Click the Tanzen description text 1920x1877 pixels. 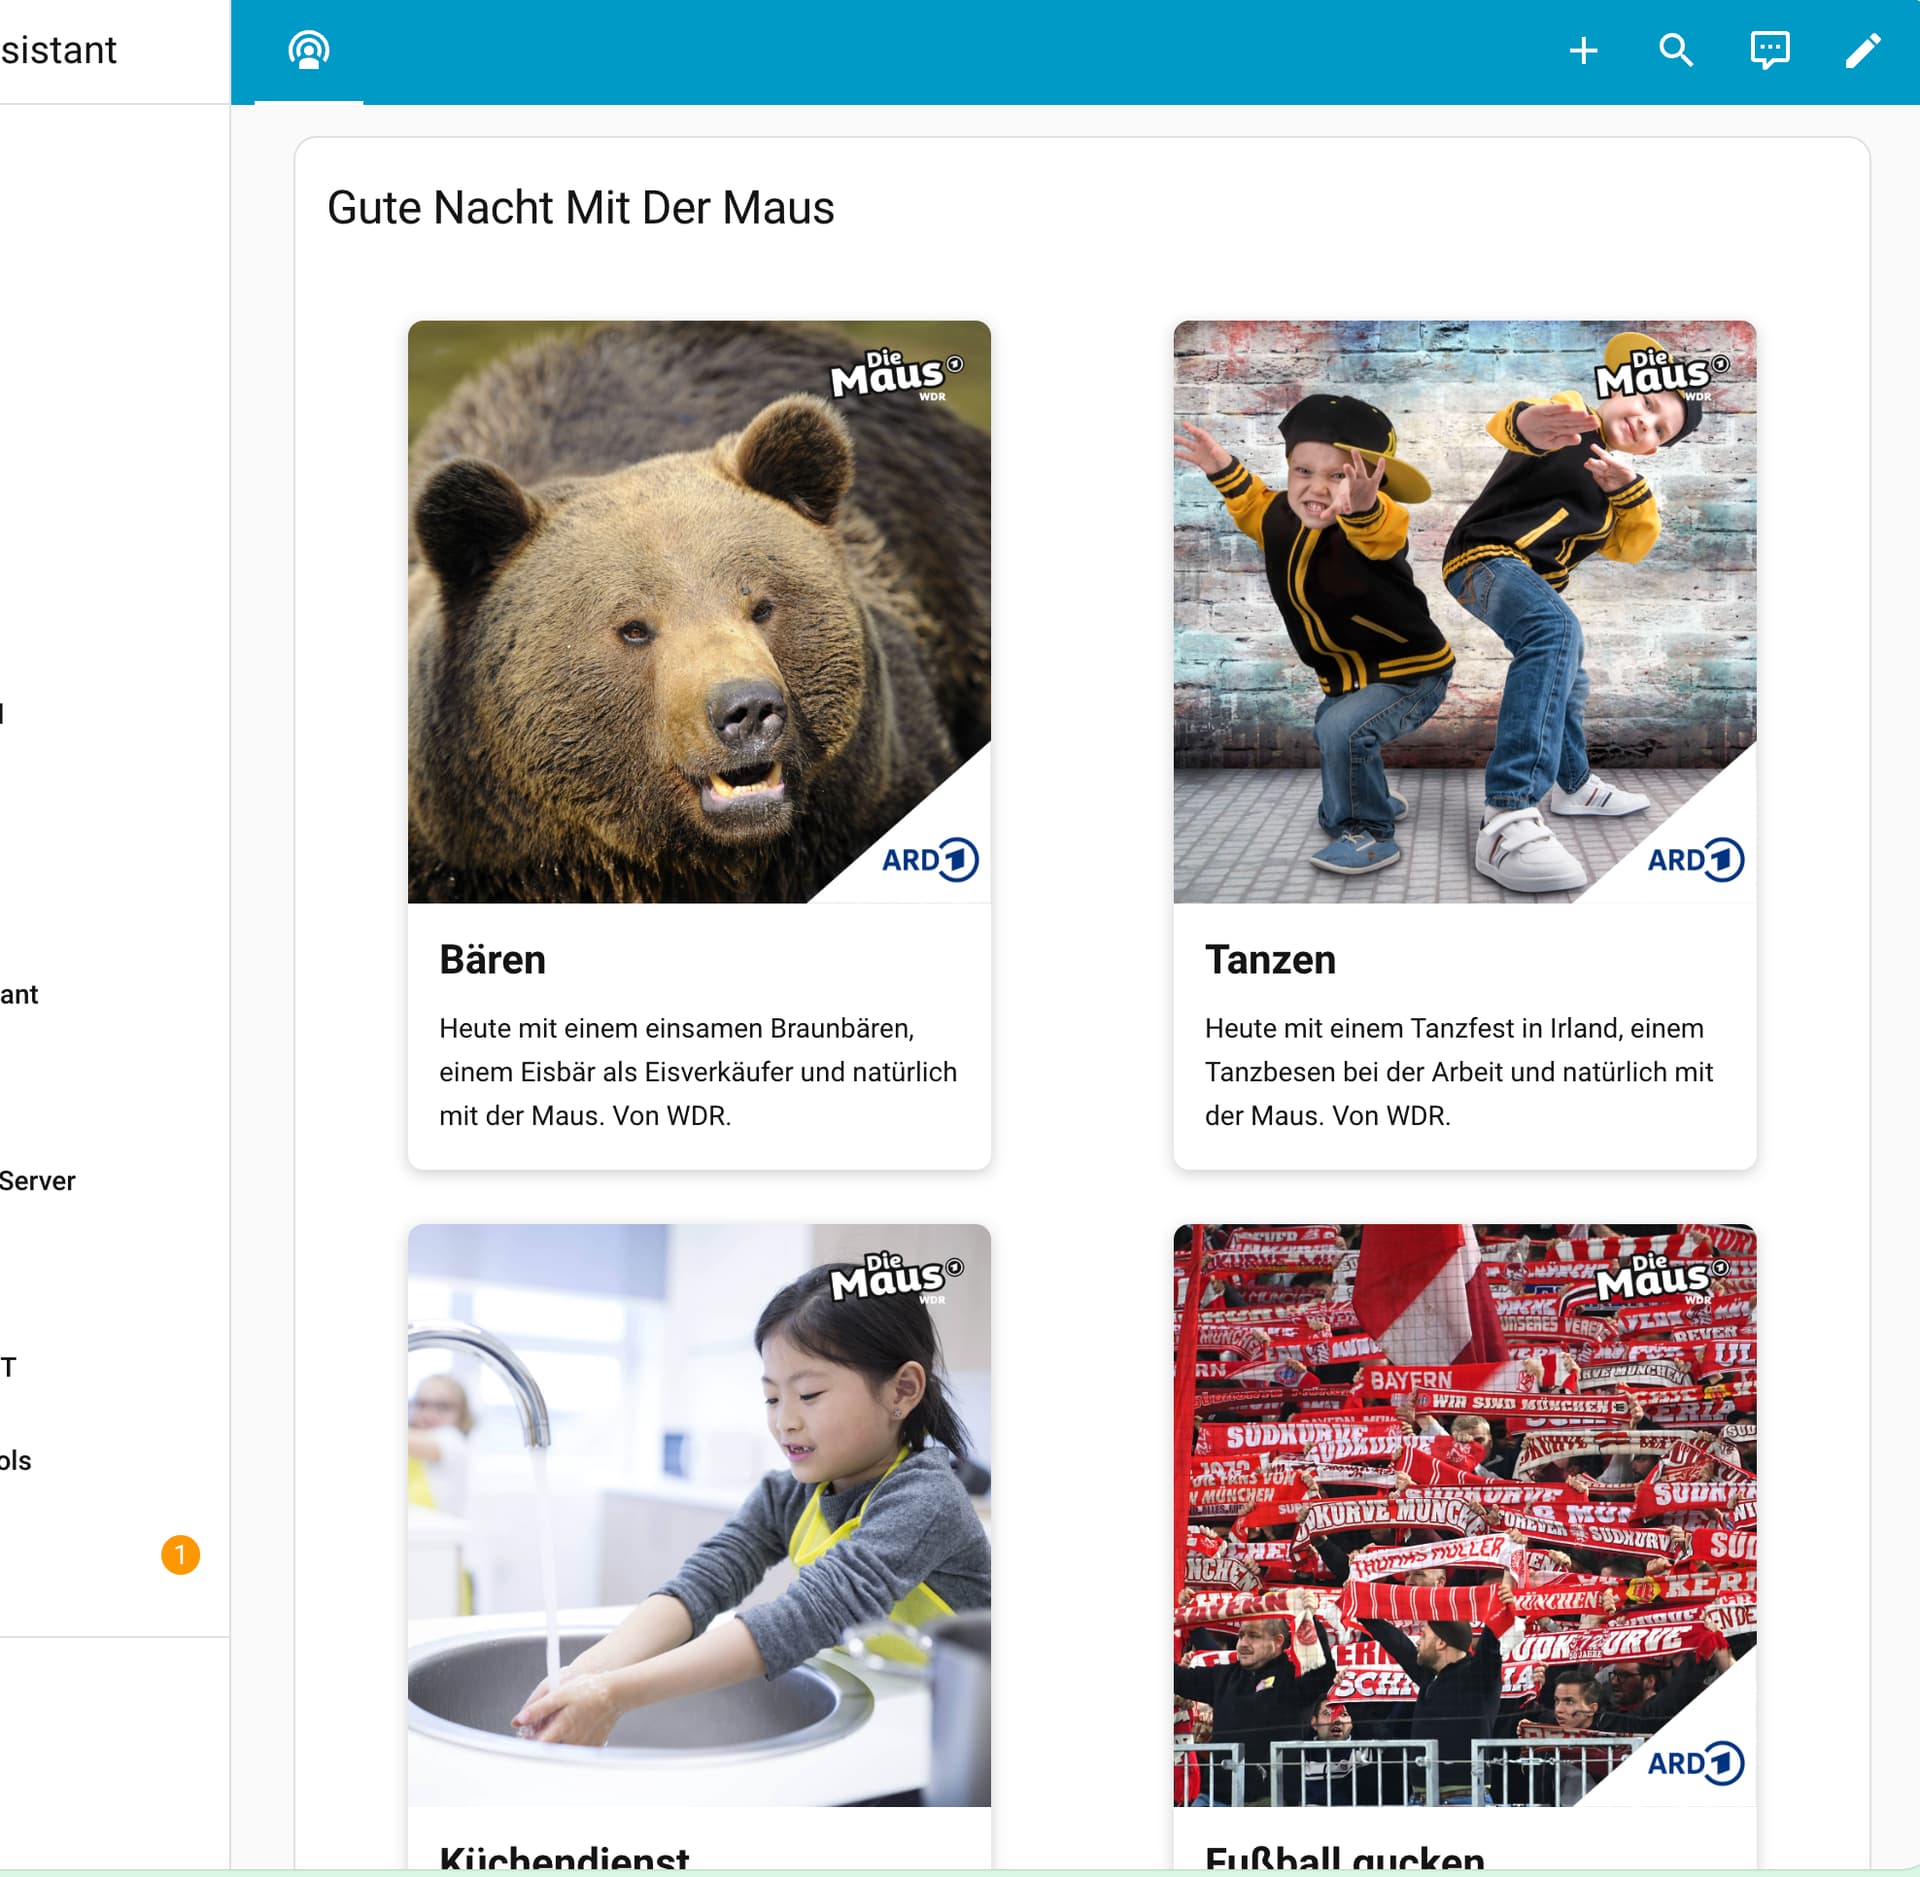point(1458,1072)
